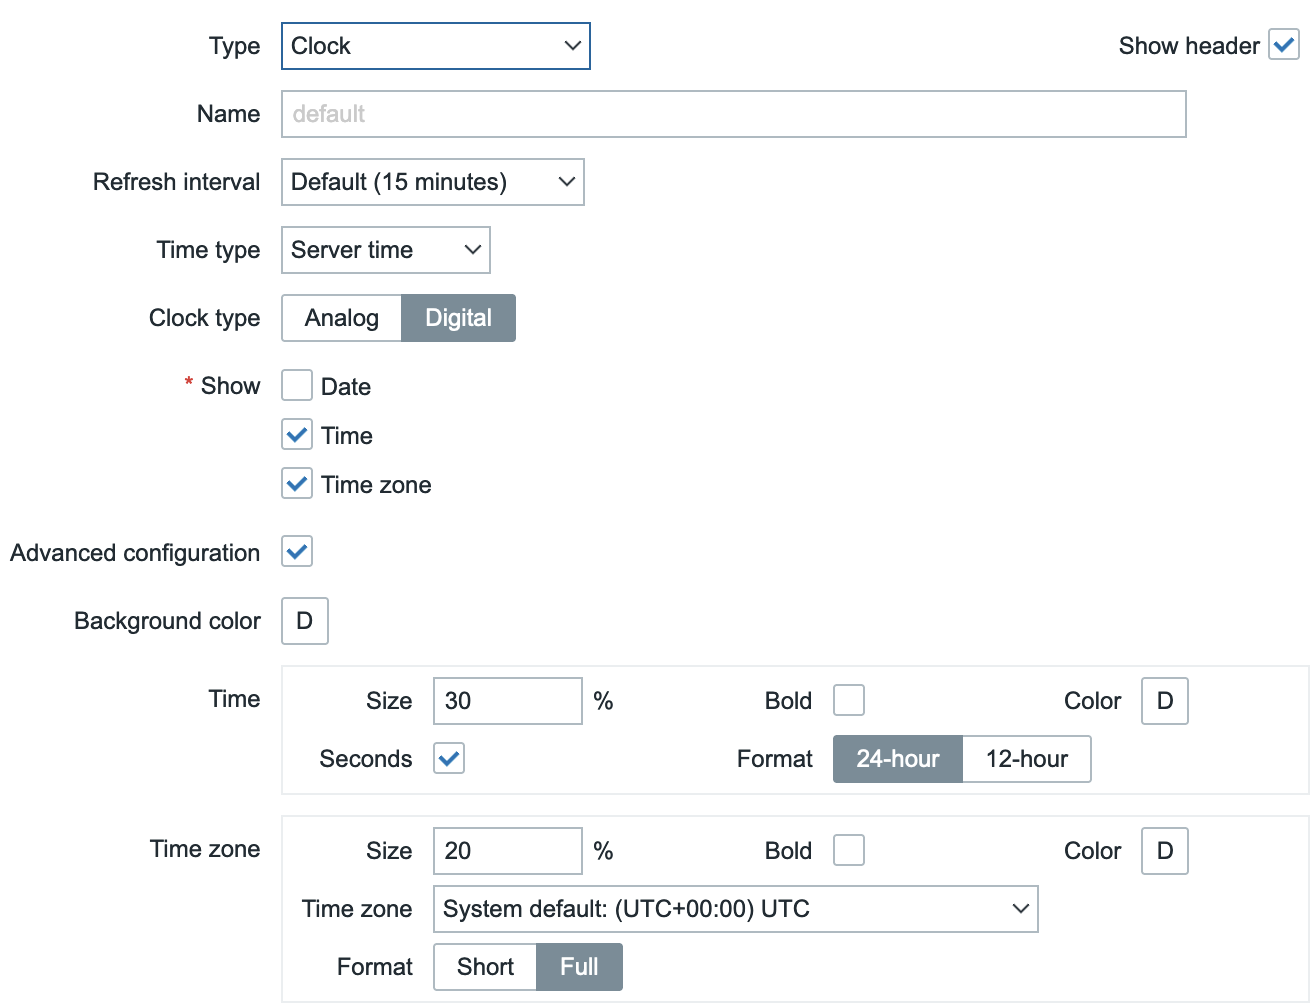Open System default UTC time zone dropdown
This screenshot has width=1310, height=1004.
pos(735,909)
